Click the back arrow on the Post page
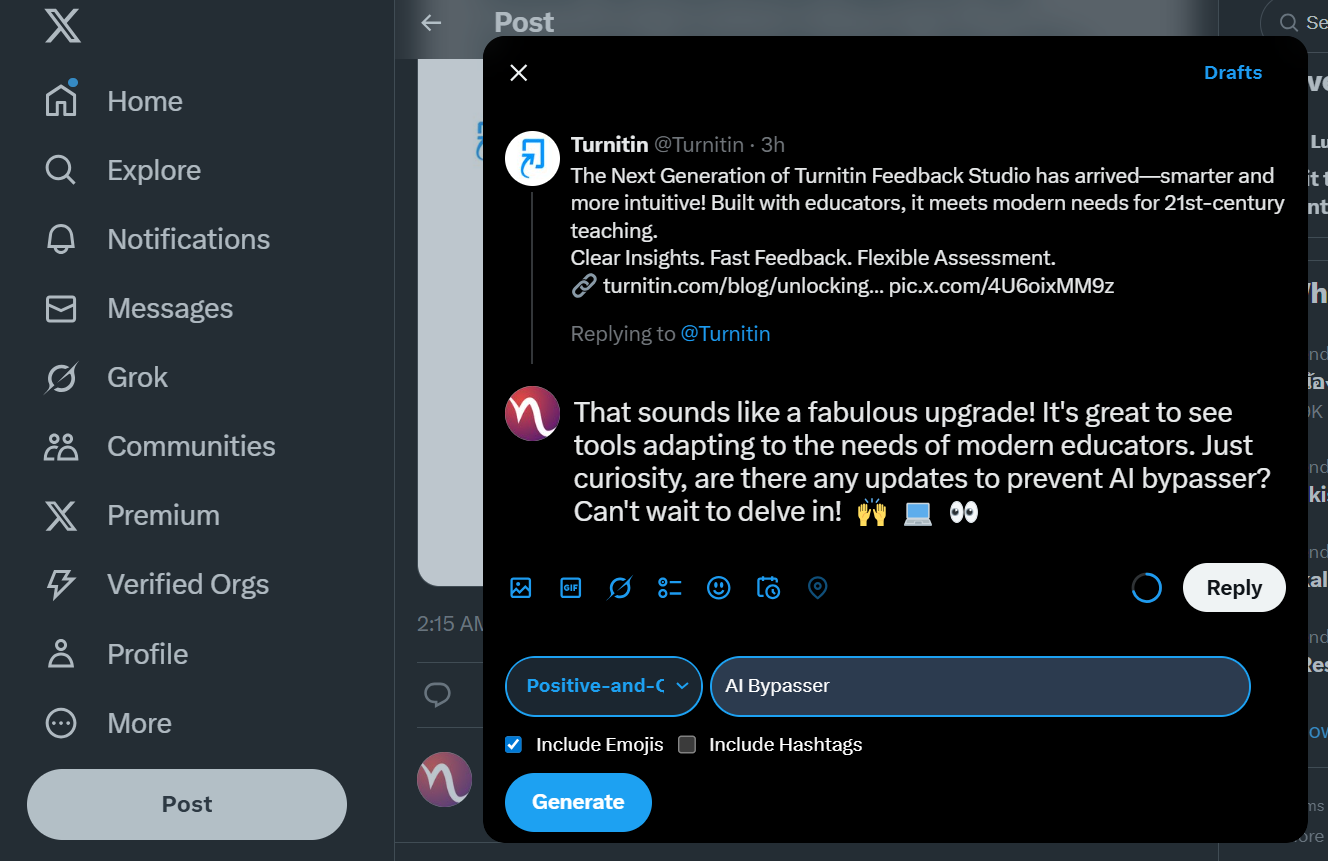Image resolution: width=1328 pixels, height=861 pixels. (x=431, y=22)
